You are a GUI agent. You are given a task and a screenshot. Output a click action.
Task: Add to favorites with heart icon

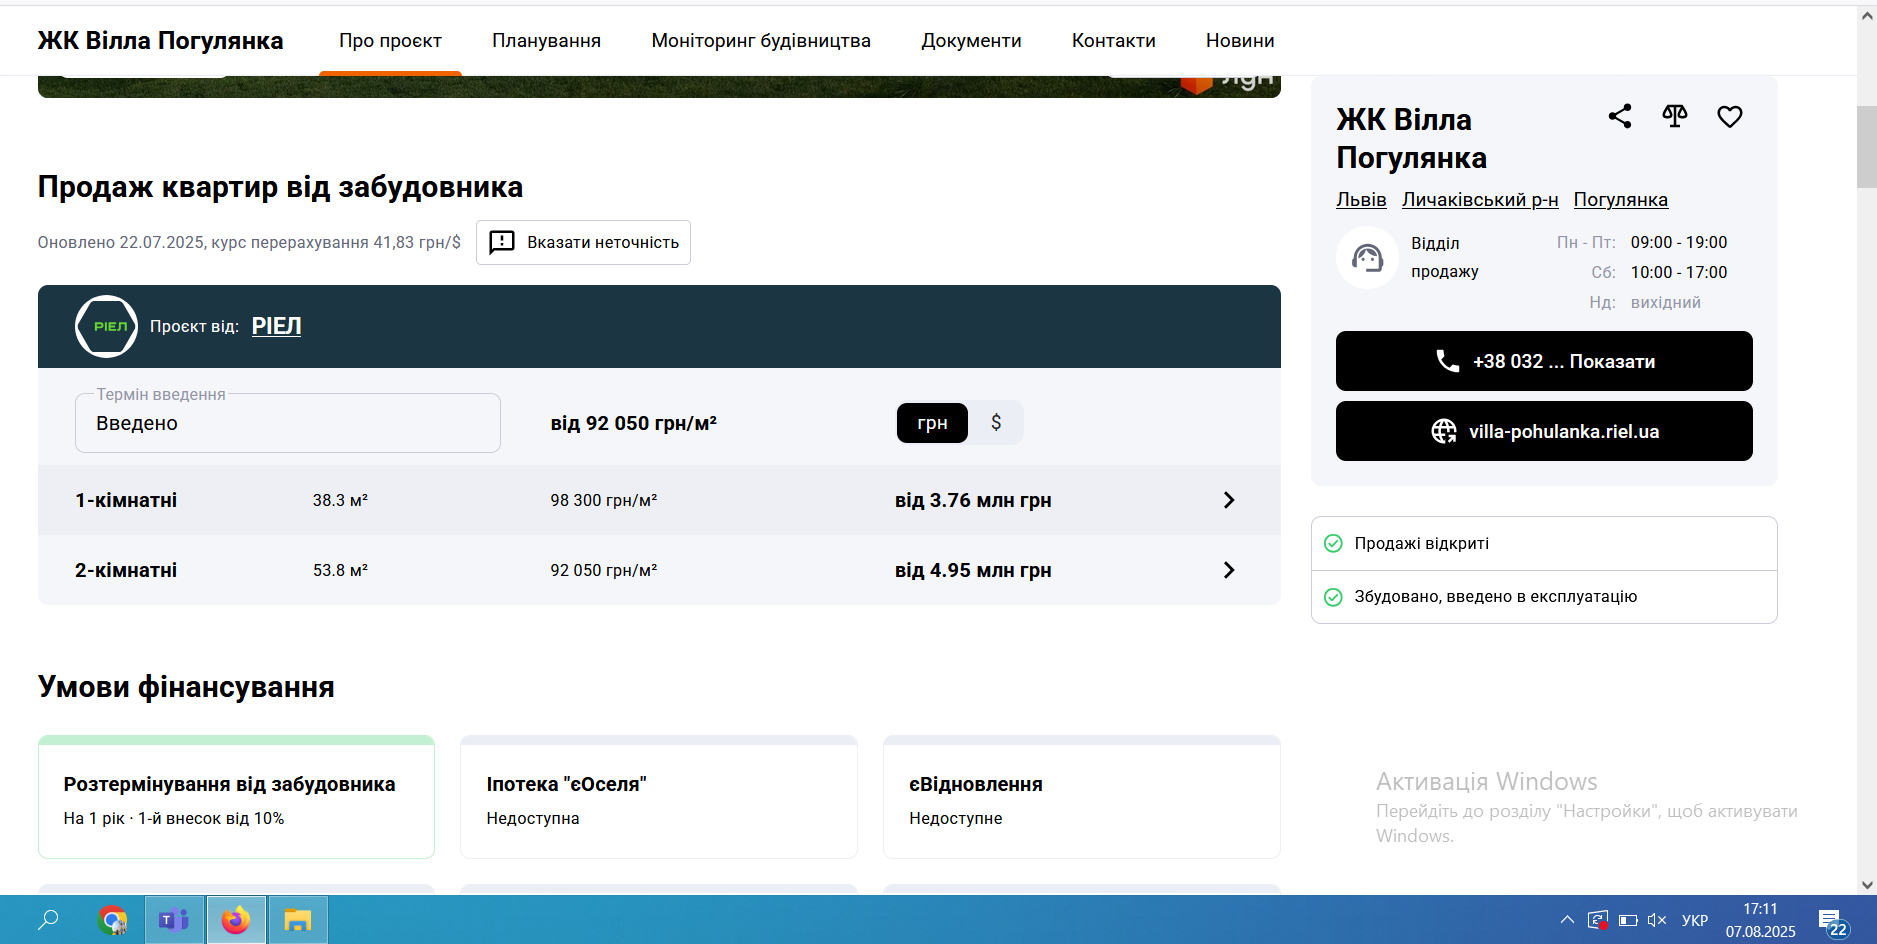coord(1730,116)
